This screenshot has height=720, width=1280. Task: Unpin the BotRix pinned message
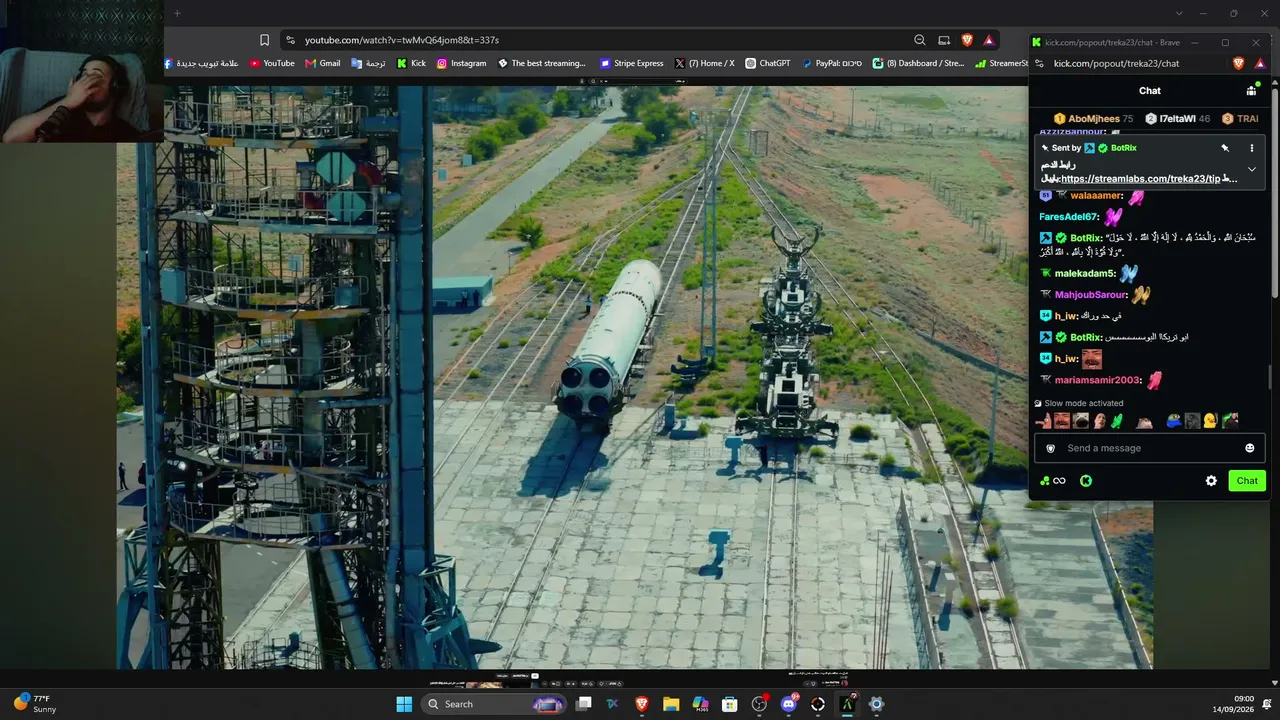(1224, 148)
